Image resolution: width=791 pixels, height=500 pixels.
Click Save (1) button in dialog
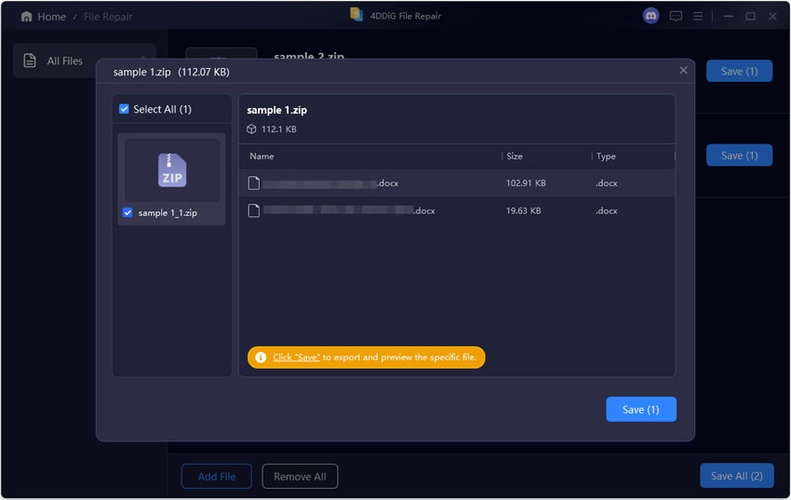(x=641, y=409)
